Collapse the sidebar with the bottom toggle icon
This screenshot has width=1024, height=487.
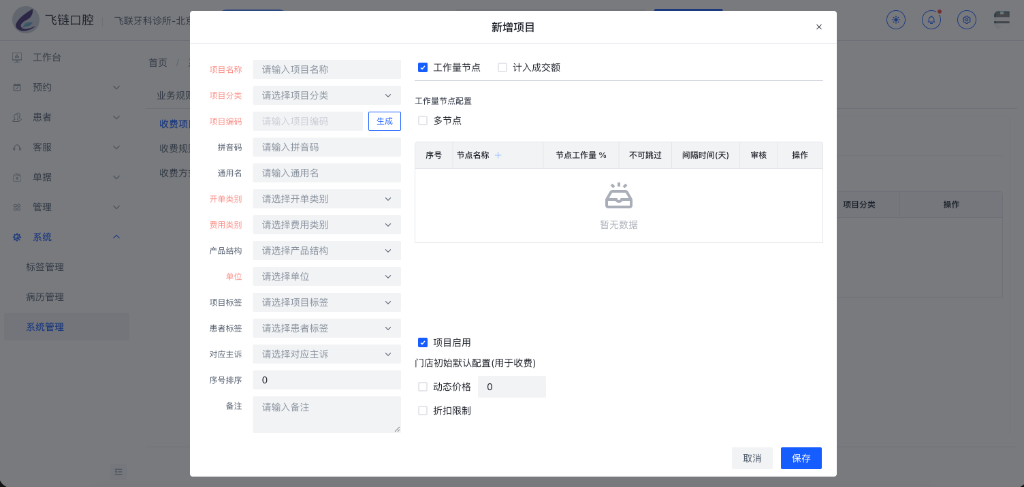click(118, 471)
